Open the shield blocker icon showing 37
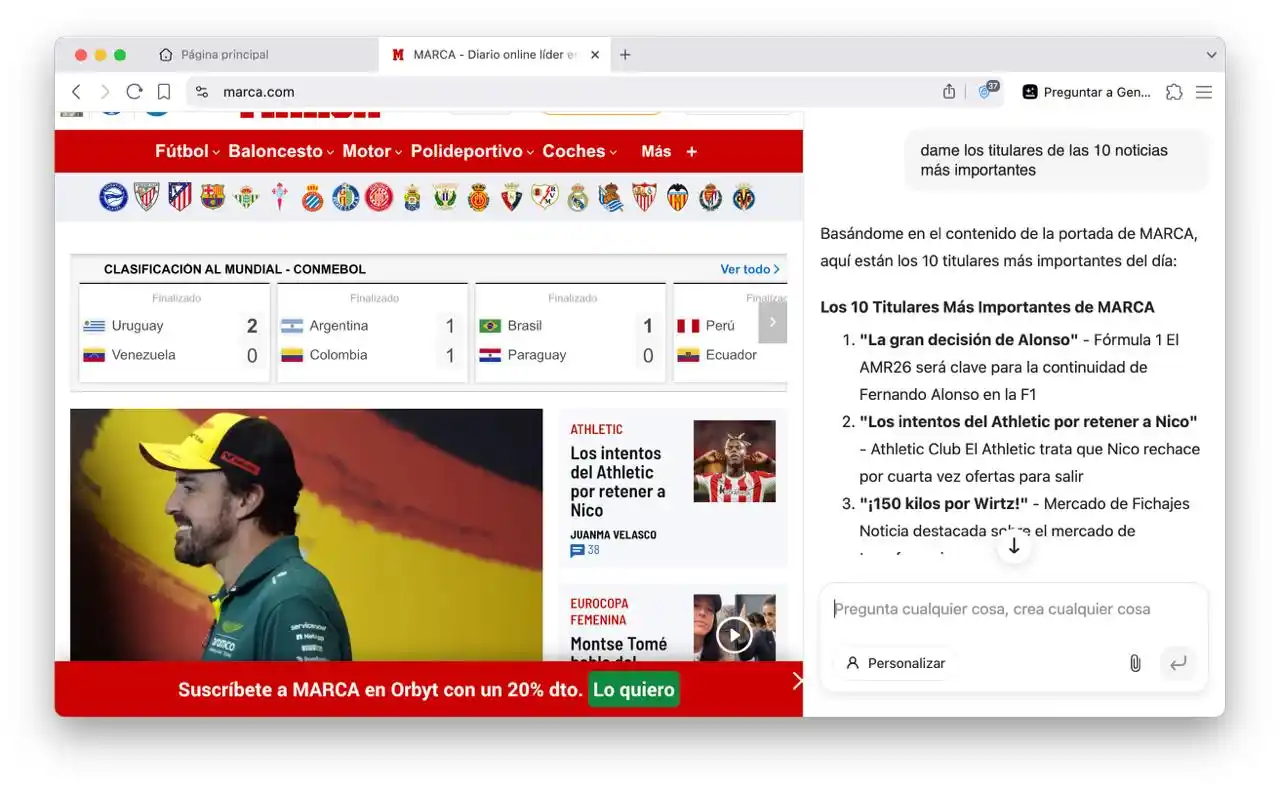The image size is (1280, 789). [x=988, y=91]
